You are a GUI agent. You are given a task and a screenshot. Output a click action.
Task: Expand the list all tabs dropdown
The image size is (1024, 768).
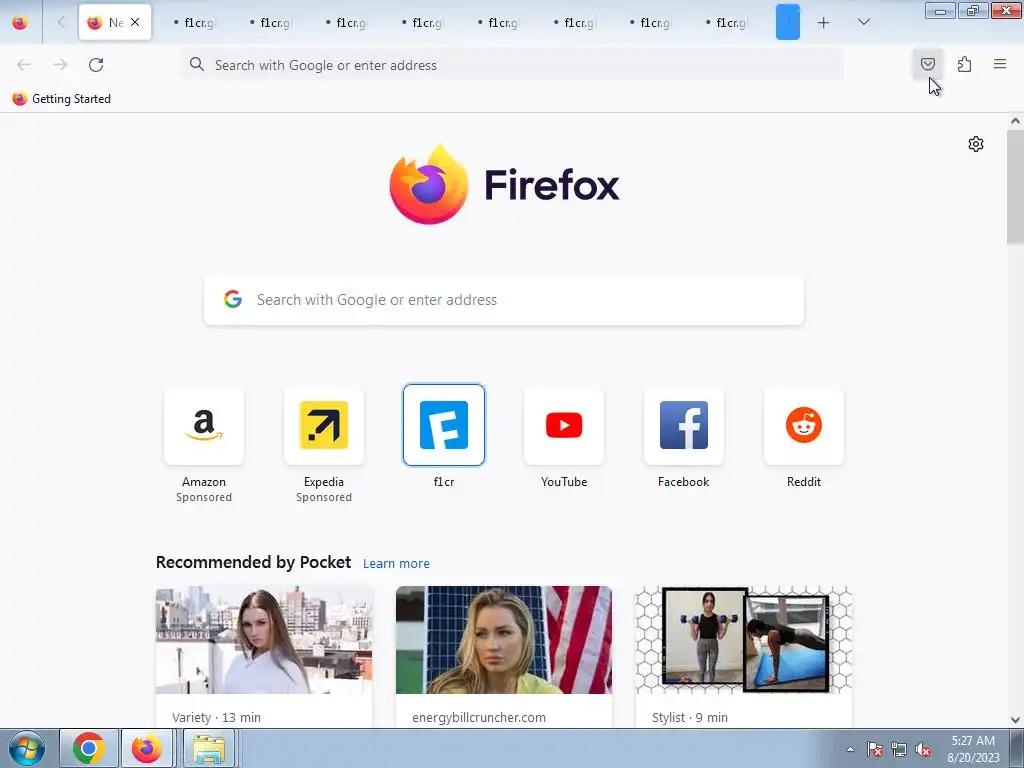point(863,23)
